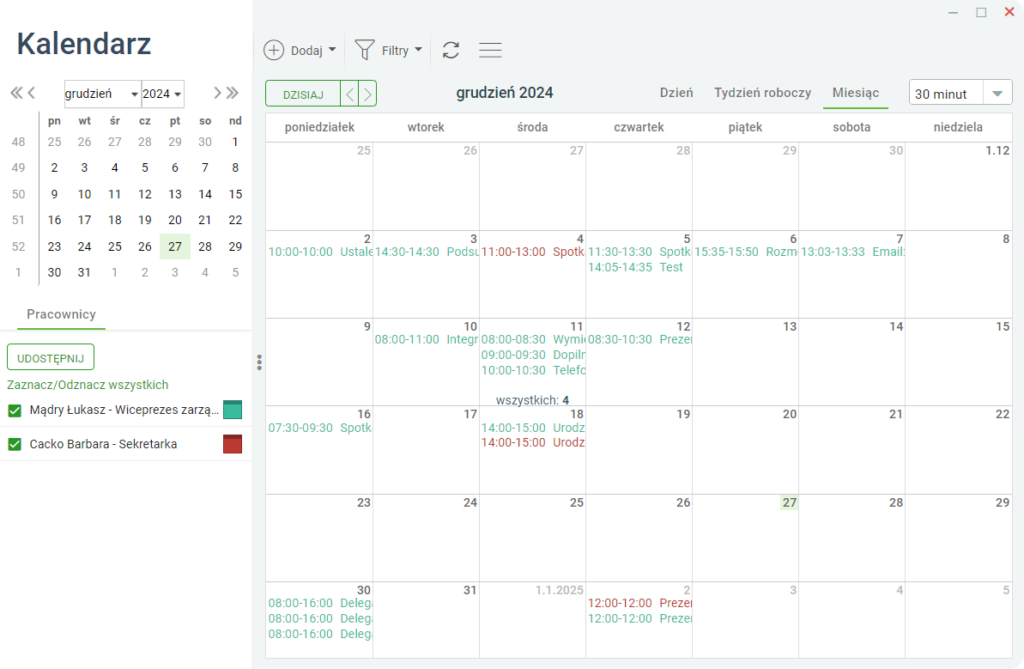Open the 08:00-08:30 Wymi event
Viewport: 1024px width, 669px height.
[x=533, y=339]
